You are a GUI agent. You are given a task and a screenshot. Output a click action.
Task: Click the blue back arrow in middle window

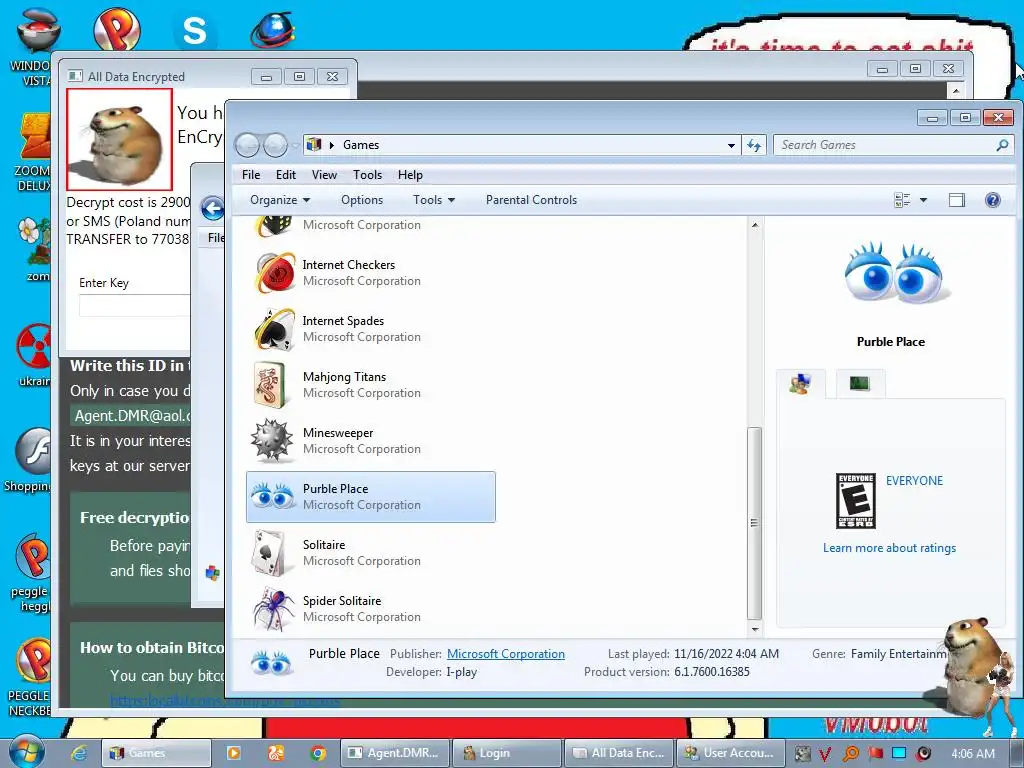[x=212, y=208]
